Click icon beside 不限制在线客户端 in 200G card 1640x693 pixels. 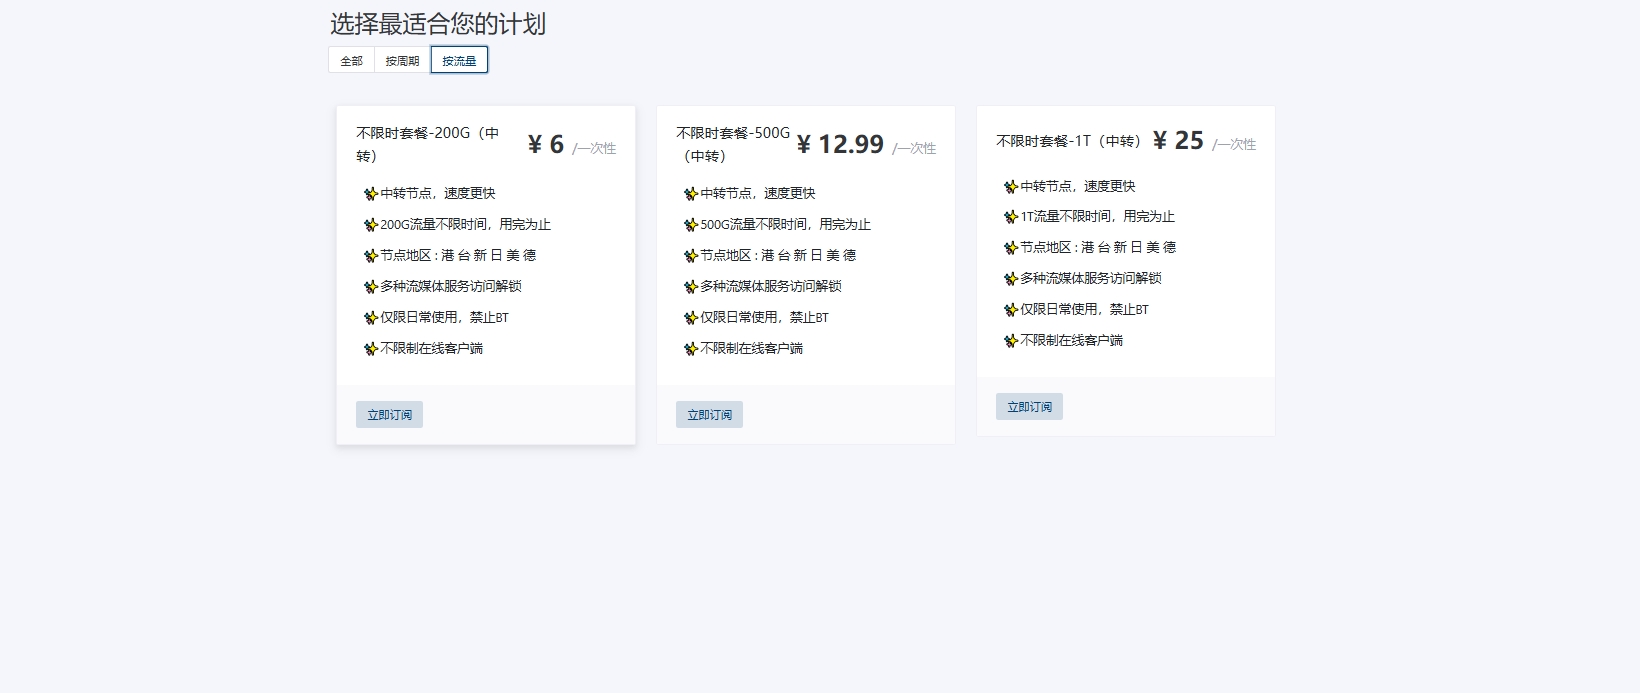click(x=371, y=349)
